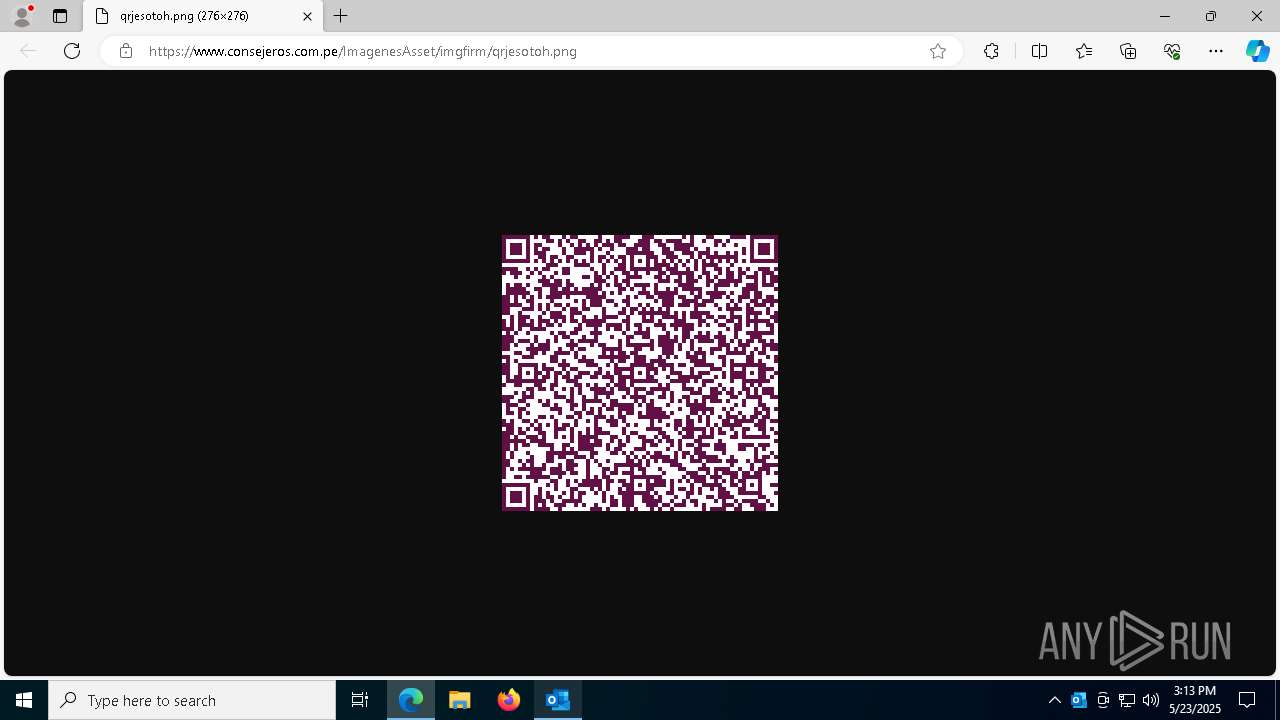Open Meet Now tray icon
Viewport: 1280px width, 720px height.
click(x=1103, y=700)
